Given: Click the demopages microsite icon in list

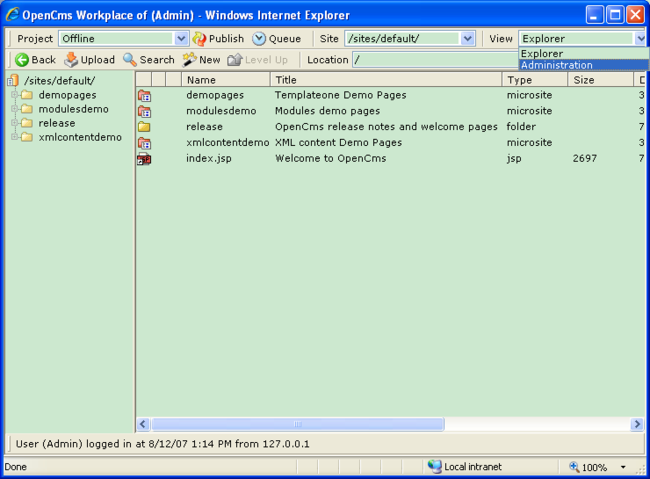Looking at the screenshot, I should click(144, 96).
